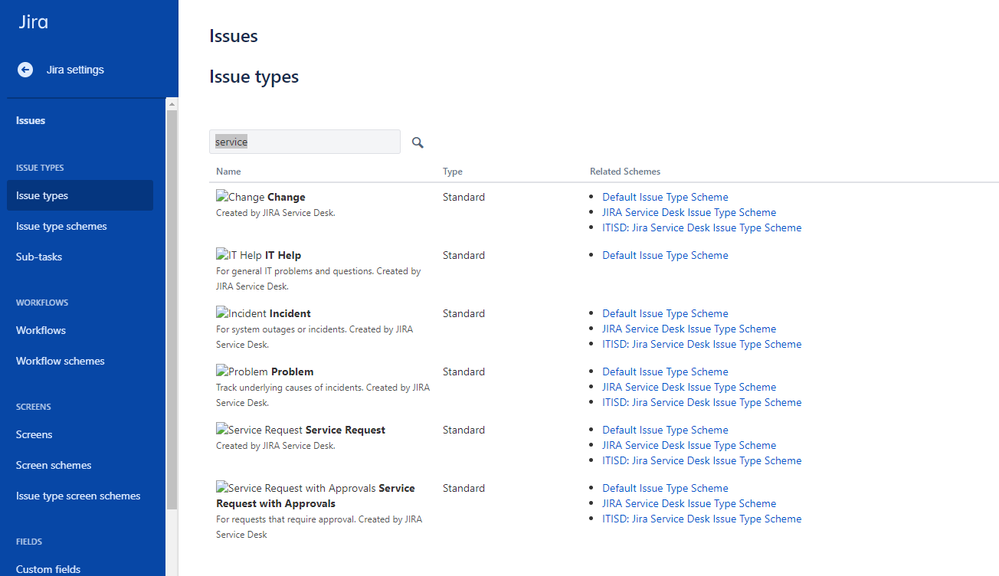Open JIRA Service Desk scheme for Problem
The image size is (999, 576).
(x=689, y=387)
